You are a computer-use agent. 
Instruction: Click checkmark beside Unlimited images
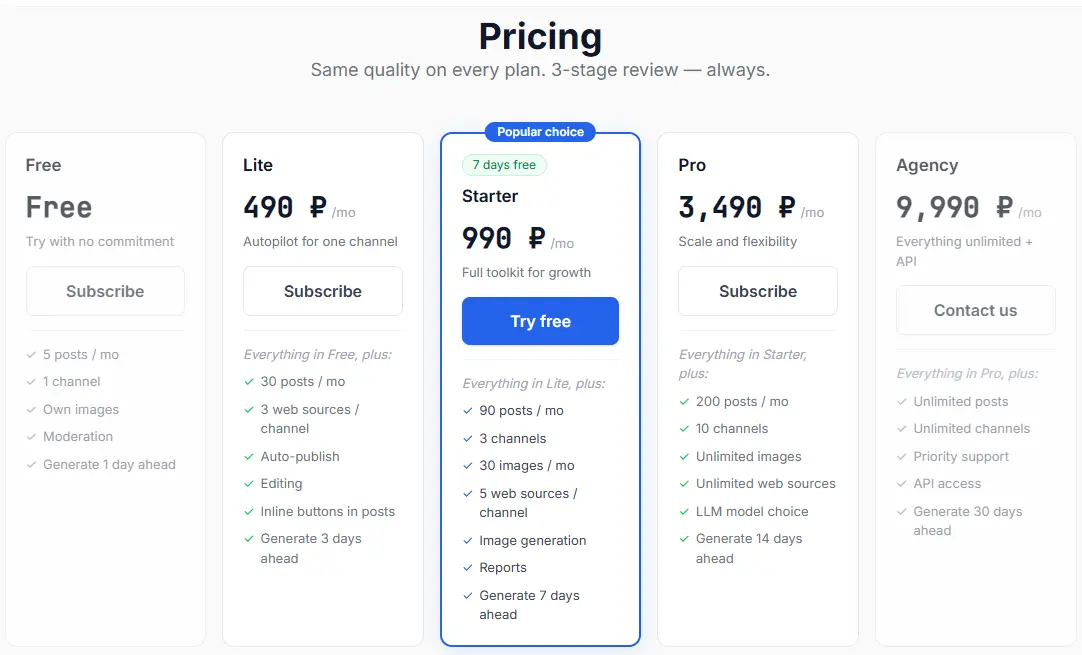click(x=685, y=457)
